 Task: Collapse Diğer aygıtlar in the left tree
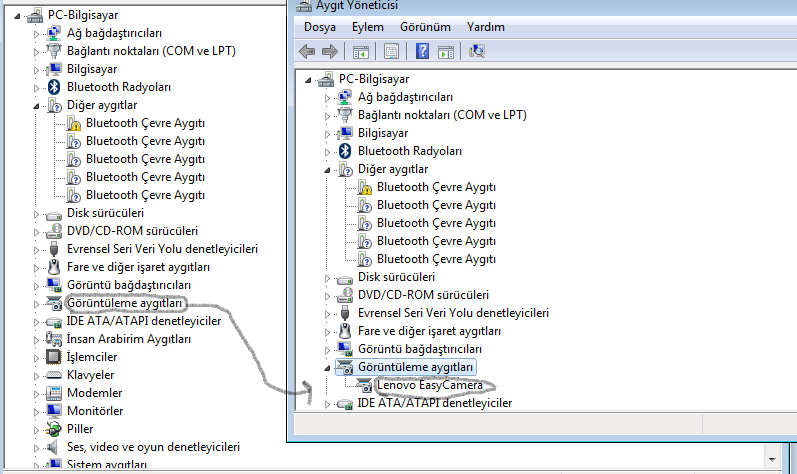(x=36, y=106)
